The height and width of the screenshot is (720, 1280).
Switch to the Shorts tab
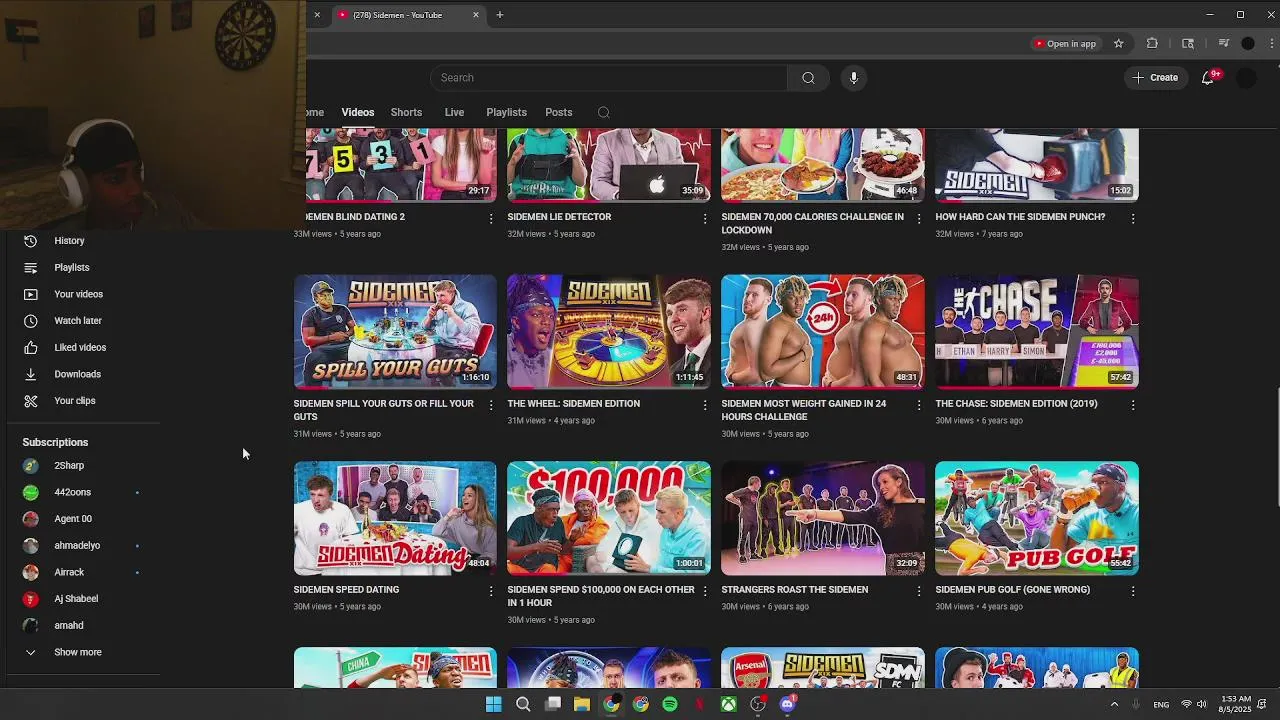[x=406, y=112]
